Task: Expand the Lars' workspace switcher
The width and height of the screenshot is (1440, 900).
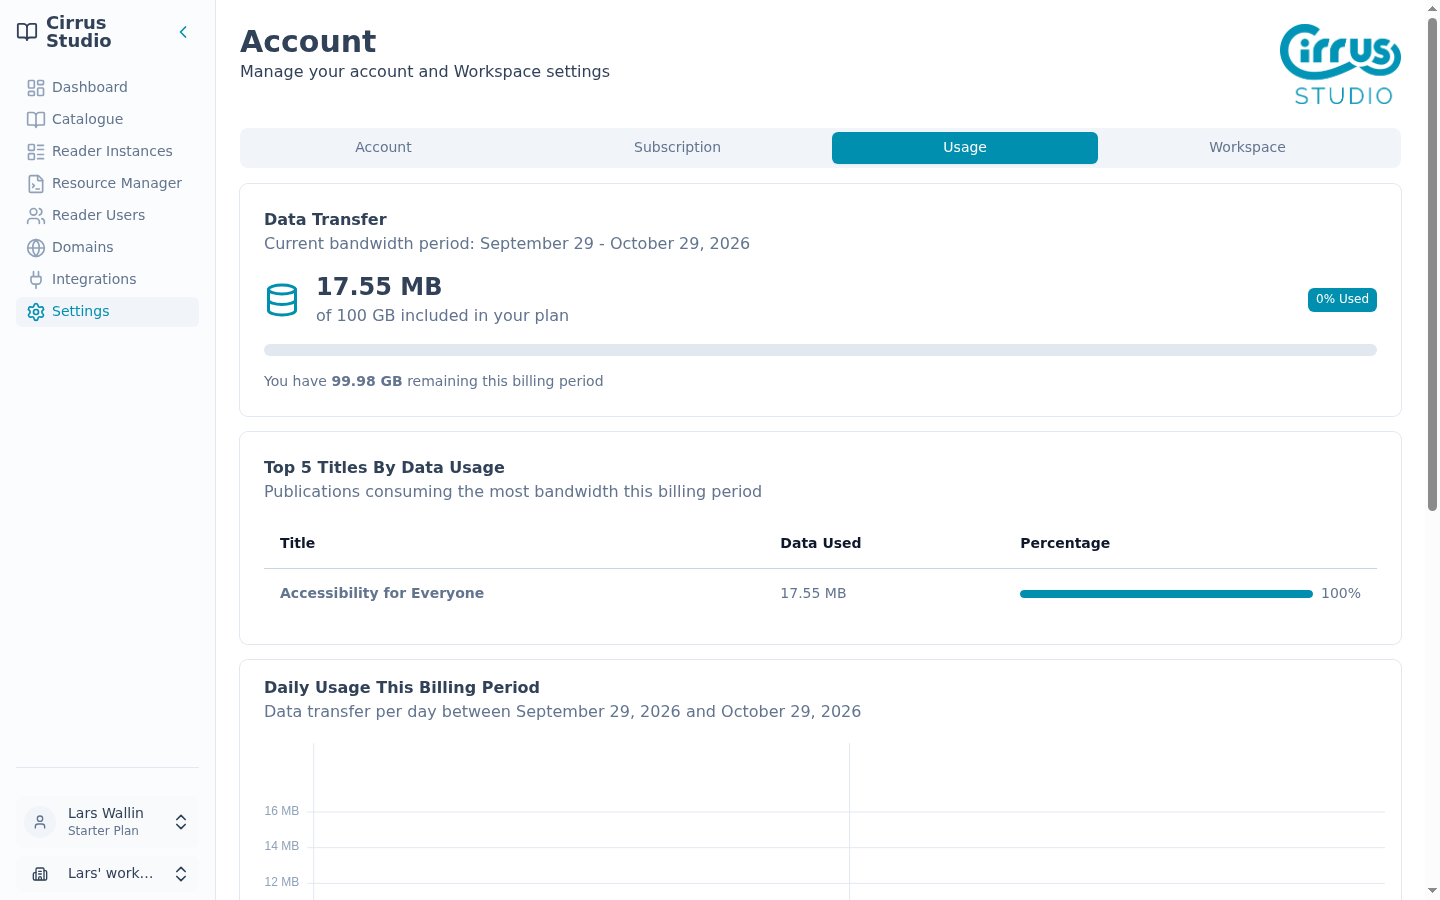Action: [x=181, y=874]
